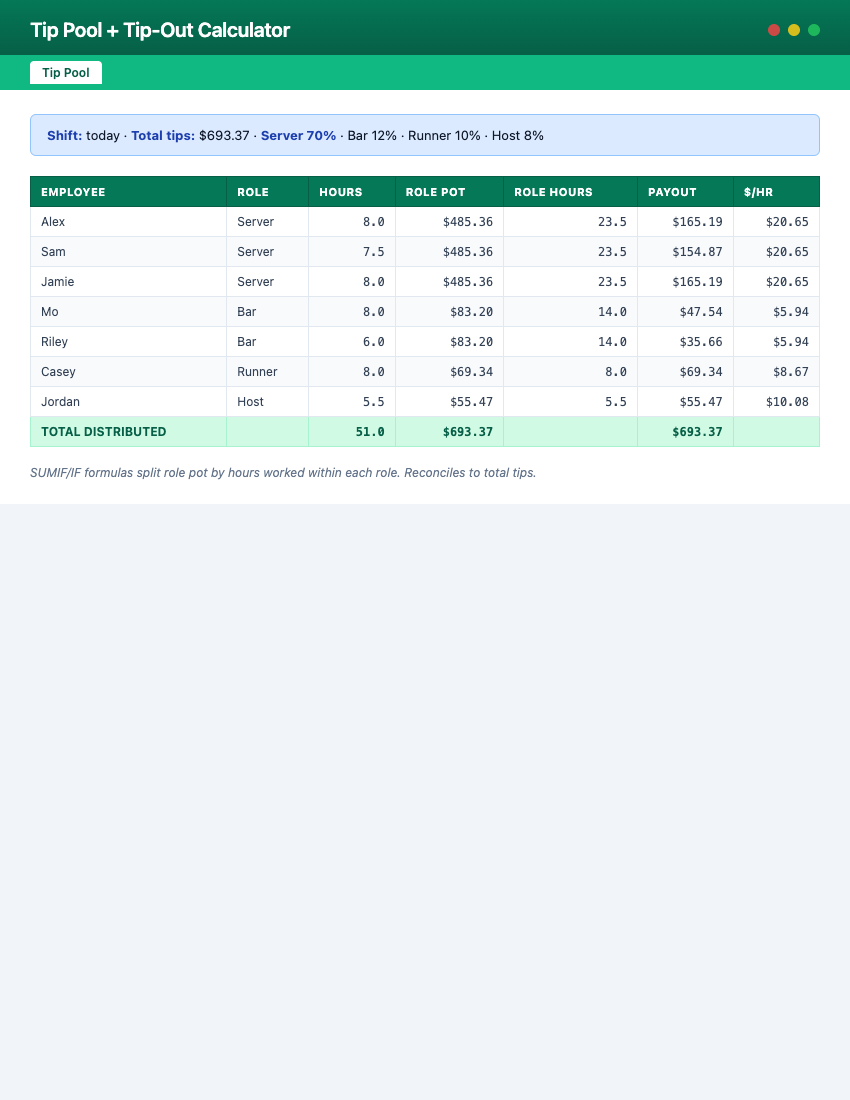Viewport: 850px width, 1100px height.
Task: Click the 'Tip Pool + Tip-Out Calculator' title
Action: (160, 30)
